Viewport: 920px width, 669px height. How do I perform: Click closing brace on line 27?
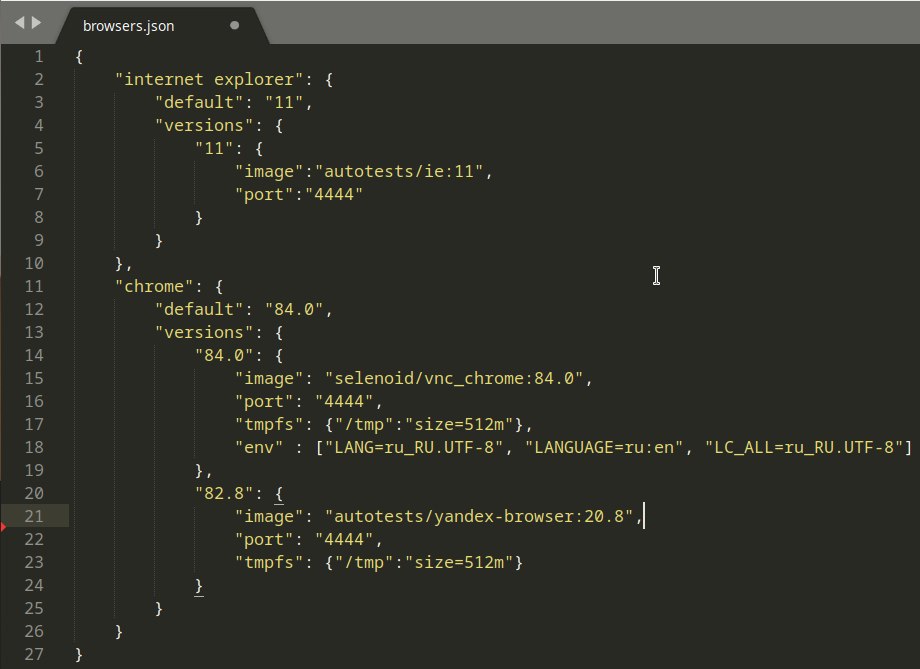tap(79, 654)
